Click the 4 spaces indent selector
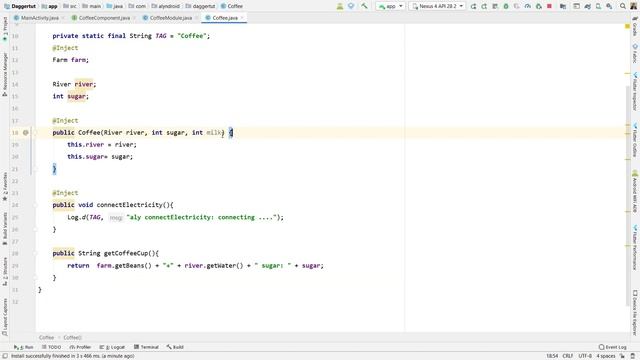The width and height of the screenshot is (640, 360). (606, 356)
